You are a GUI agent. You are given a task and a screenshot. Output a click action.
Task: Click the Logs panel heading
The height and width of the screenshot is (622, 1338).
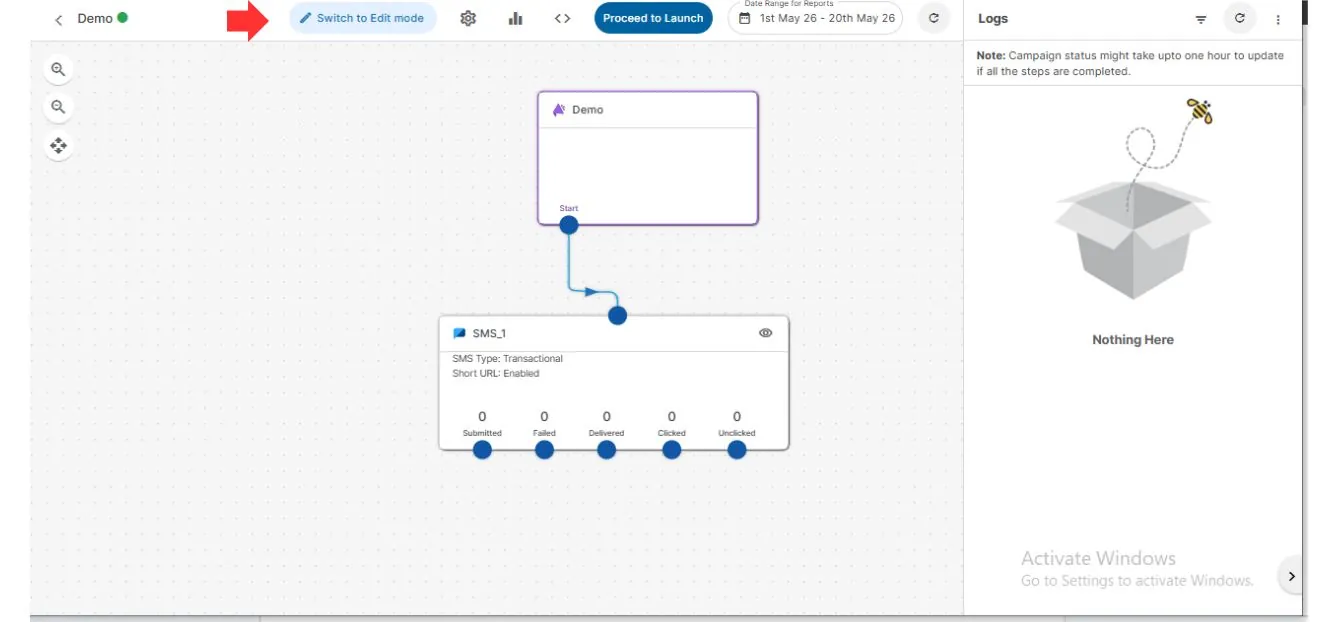tap(993, 19)
